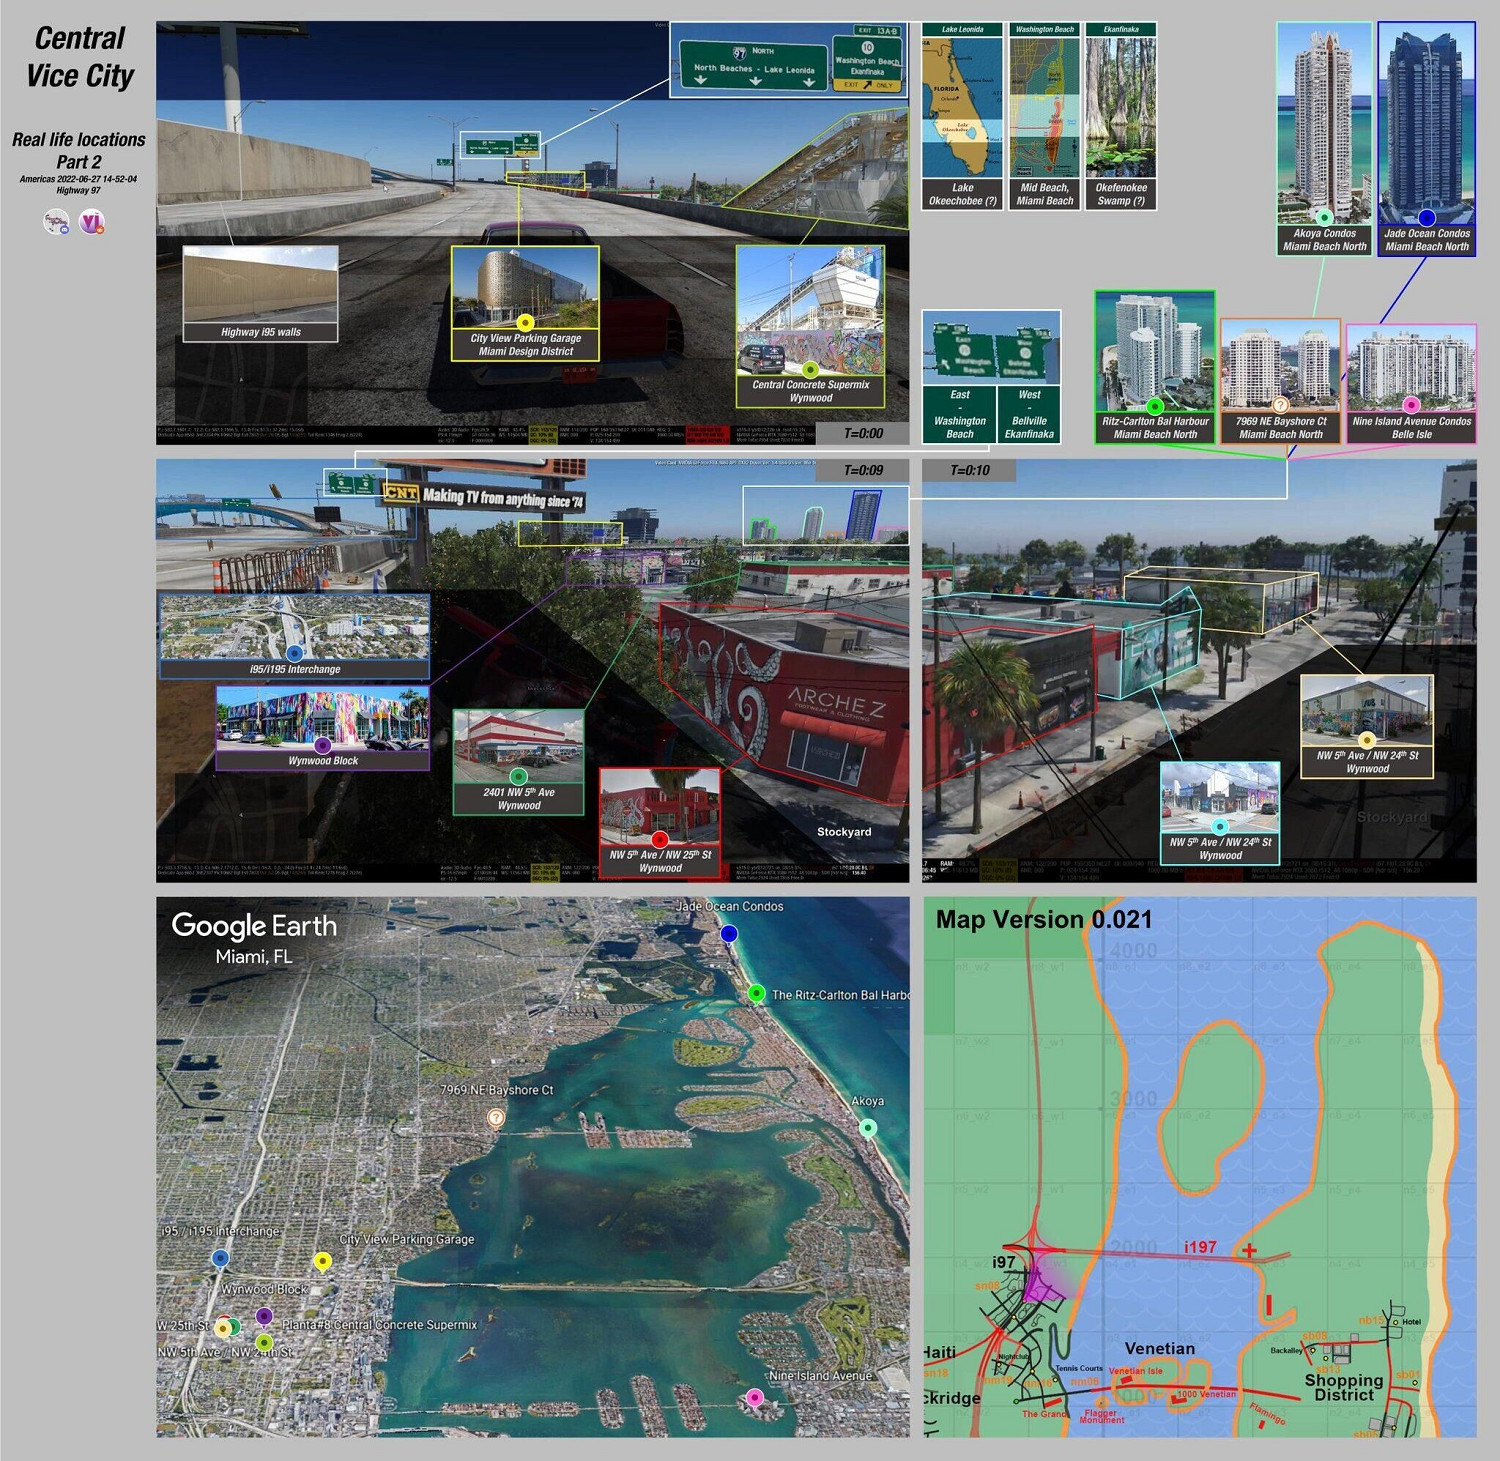
Task: Click the yellow City View Parking Garage pin on Google Earth
Action: point(322,1261)
